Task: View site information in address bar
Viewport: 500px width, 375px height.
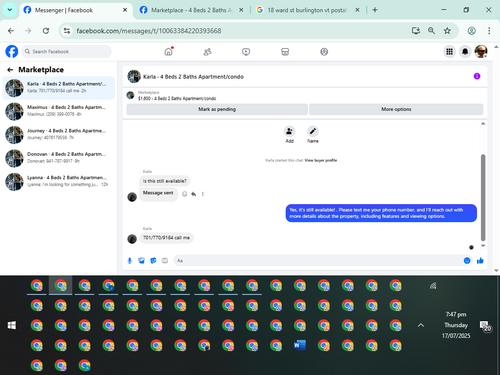Action: [67, 31]
